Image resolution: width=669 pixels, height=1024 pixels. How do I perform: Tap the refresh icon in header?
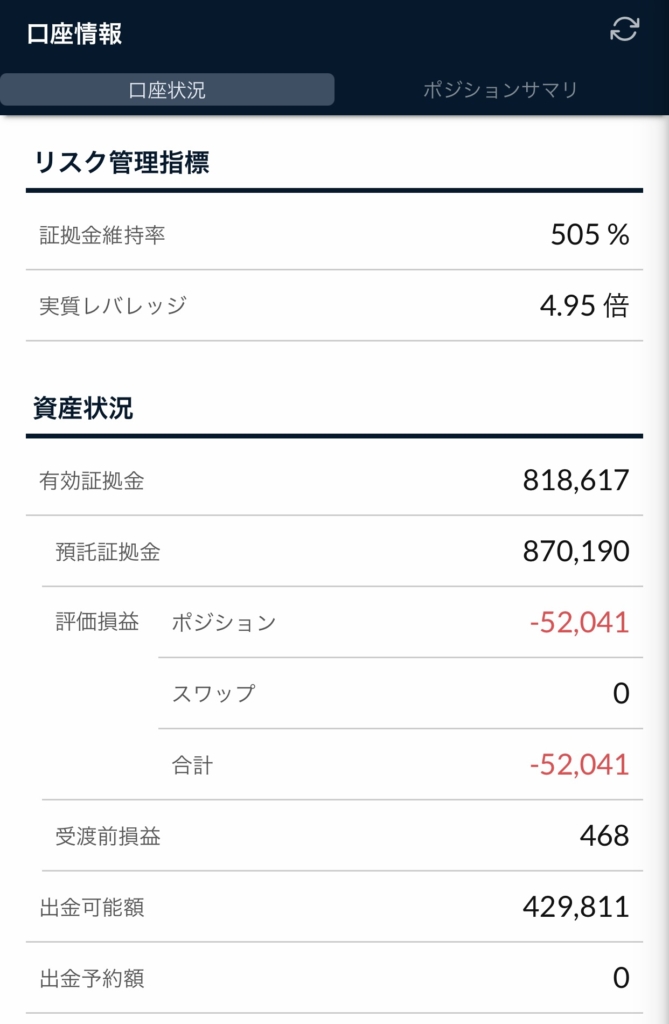click(x=624, y=29)
